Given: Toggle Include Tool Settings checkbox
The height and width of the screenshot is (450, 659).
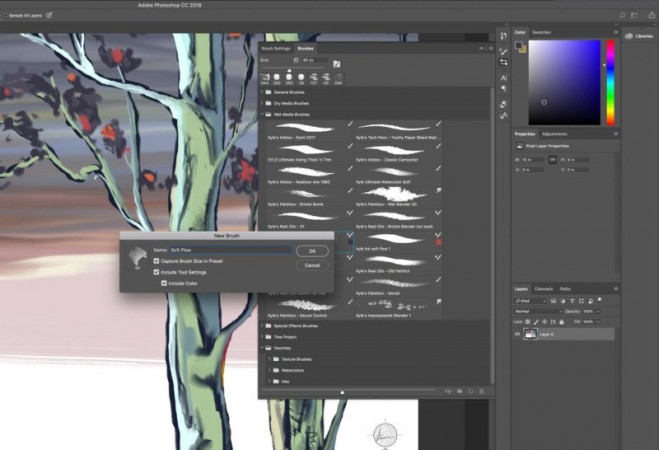Looking at the screenshot, I should (156, 272).
